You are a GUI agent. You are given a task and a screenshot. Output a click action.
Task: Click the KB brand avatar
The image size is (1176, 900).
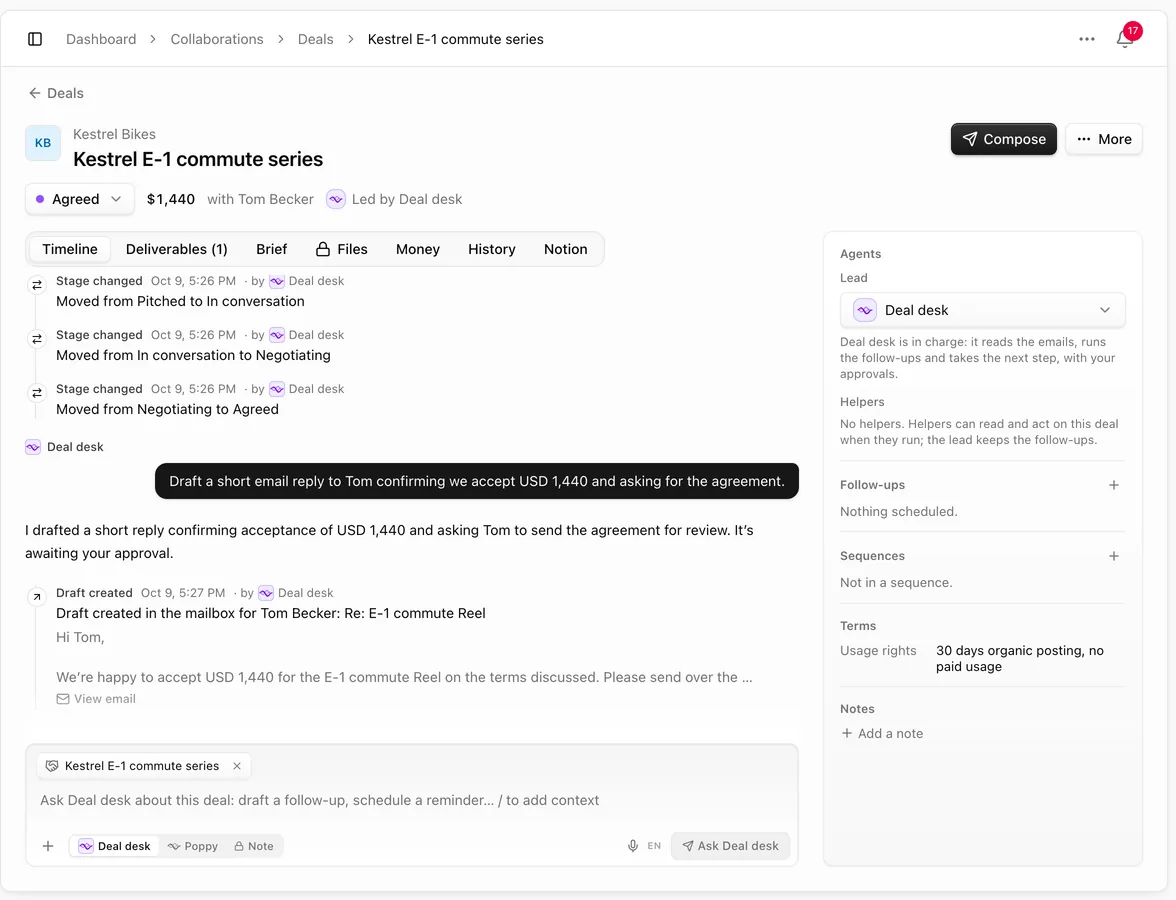click(x=43, y=142)
